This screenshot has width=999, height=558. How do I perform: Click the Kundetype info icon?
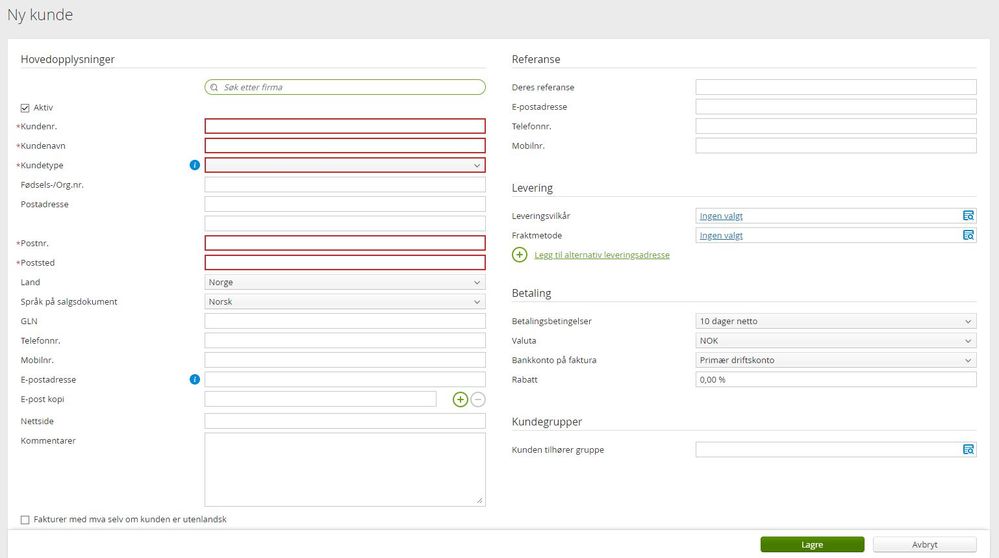click(x=195, y=165)
